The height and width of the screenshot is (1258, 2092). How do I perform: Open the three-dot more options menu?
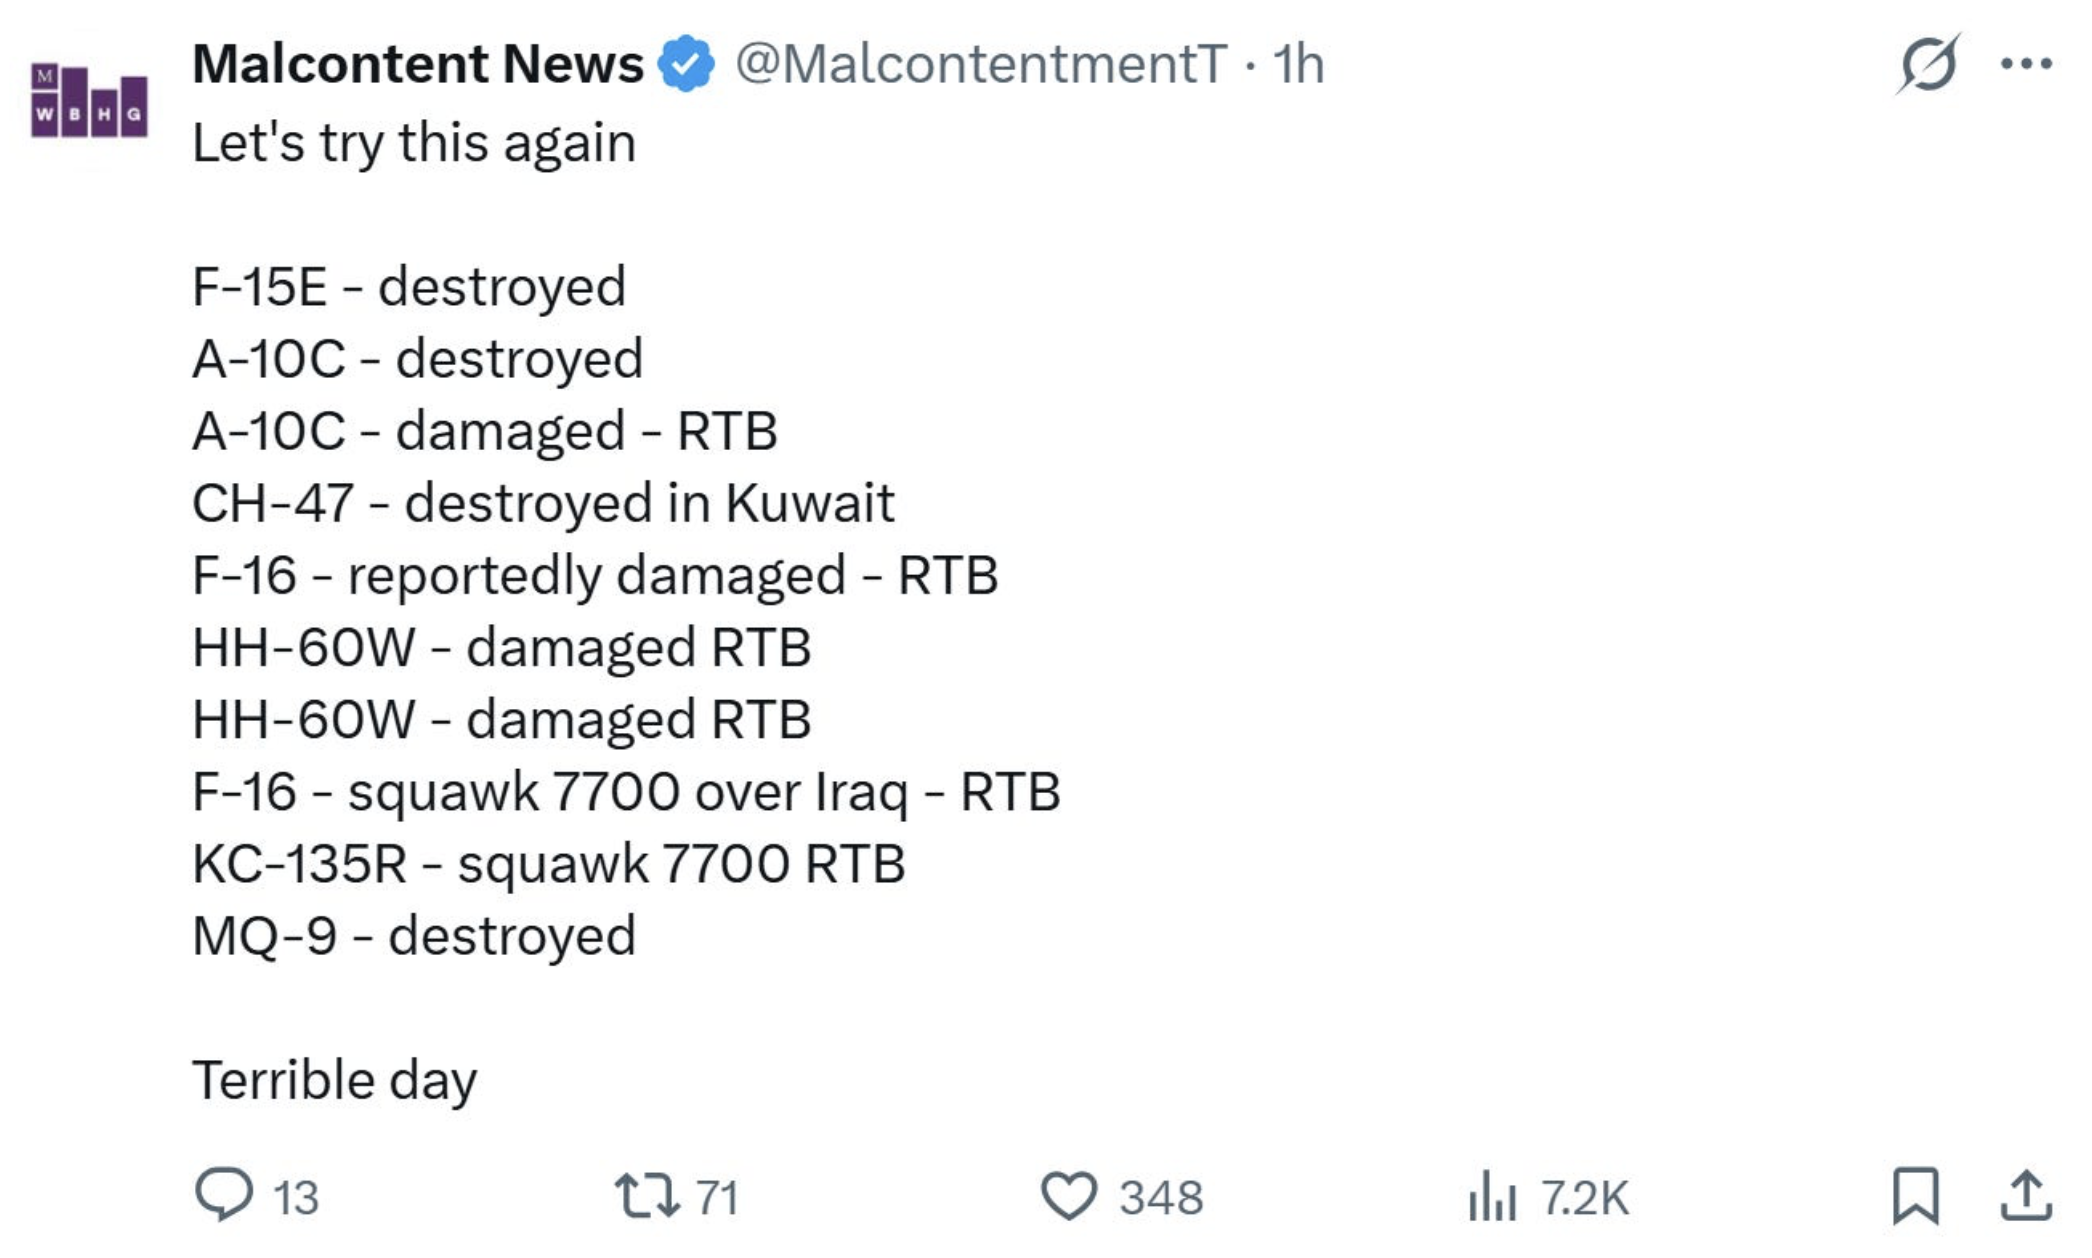2026,64
